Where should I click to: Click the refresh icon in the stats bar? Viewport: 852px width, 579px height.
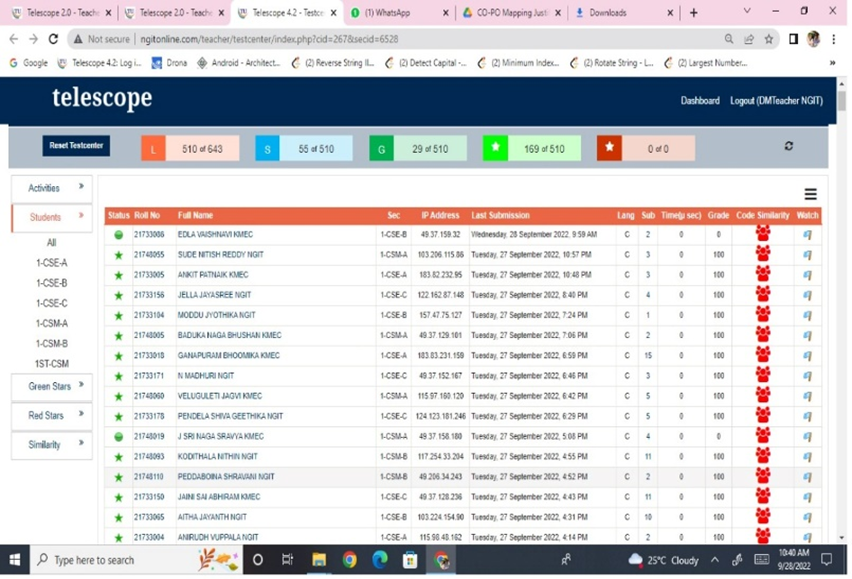[x=788, y=146]
